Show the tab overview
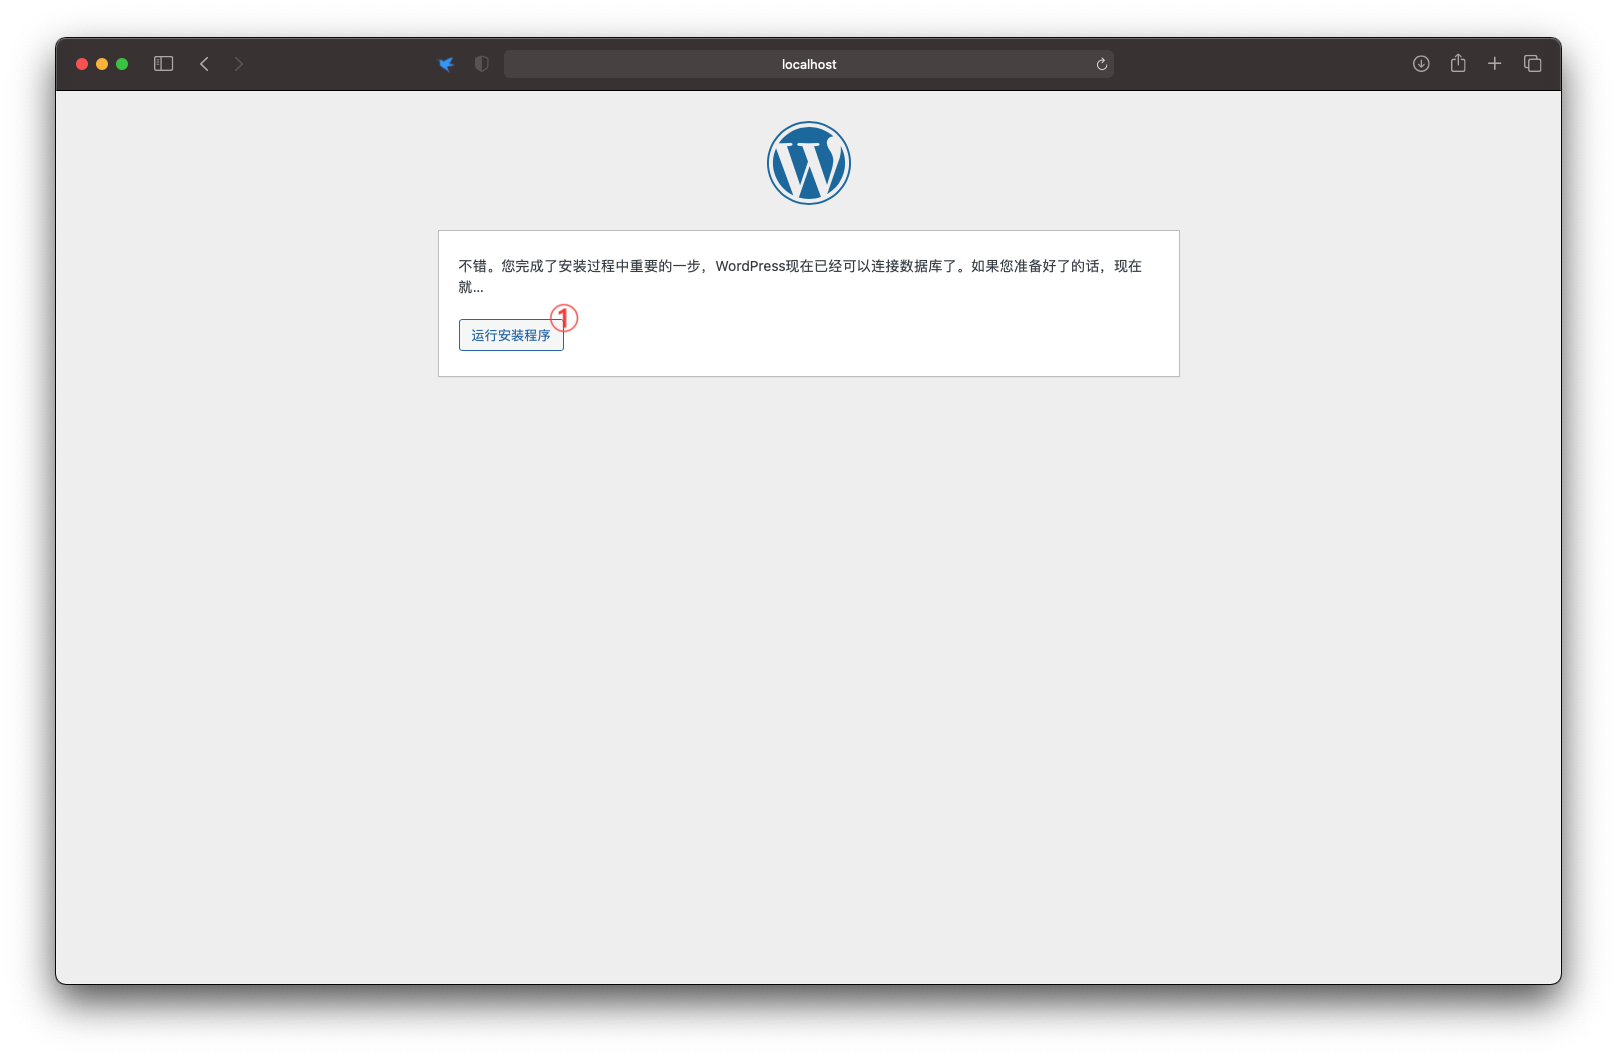Viewport: 1617px width, 1058px height. pos(1532,64)
